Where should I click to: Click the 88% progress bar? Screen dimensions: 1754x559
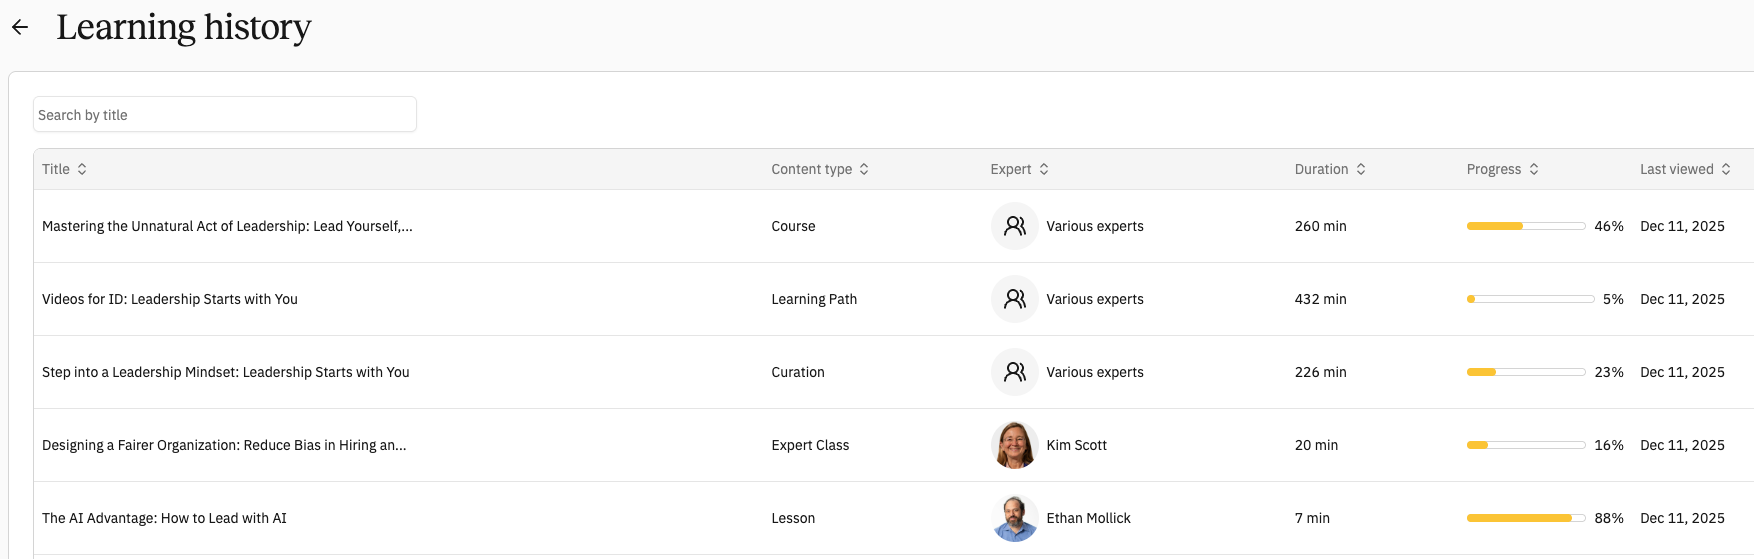click(x=1525, y=518)
